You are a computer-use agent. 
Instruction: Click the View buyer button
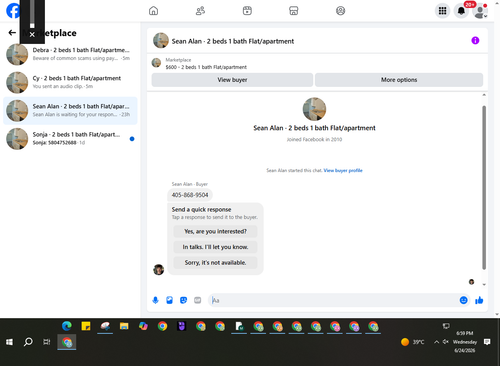point(232,80)
